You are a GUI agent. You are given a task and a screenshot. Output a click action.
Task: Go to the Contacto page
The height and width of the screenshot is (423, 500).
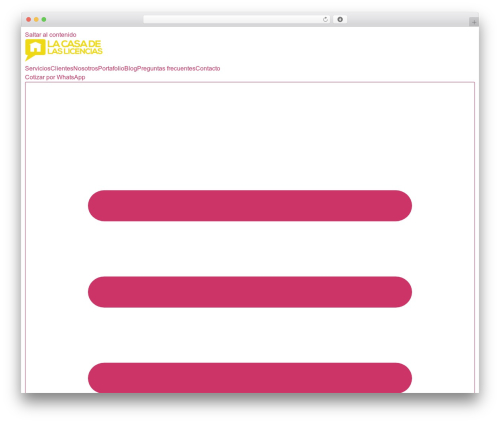(208, 68)
